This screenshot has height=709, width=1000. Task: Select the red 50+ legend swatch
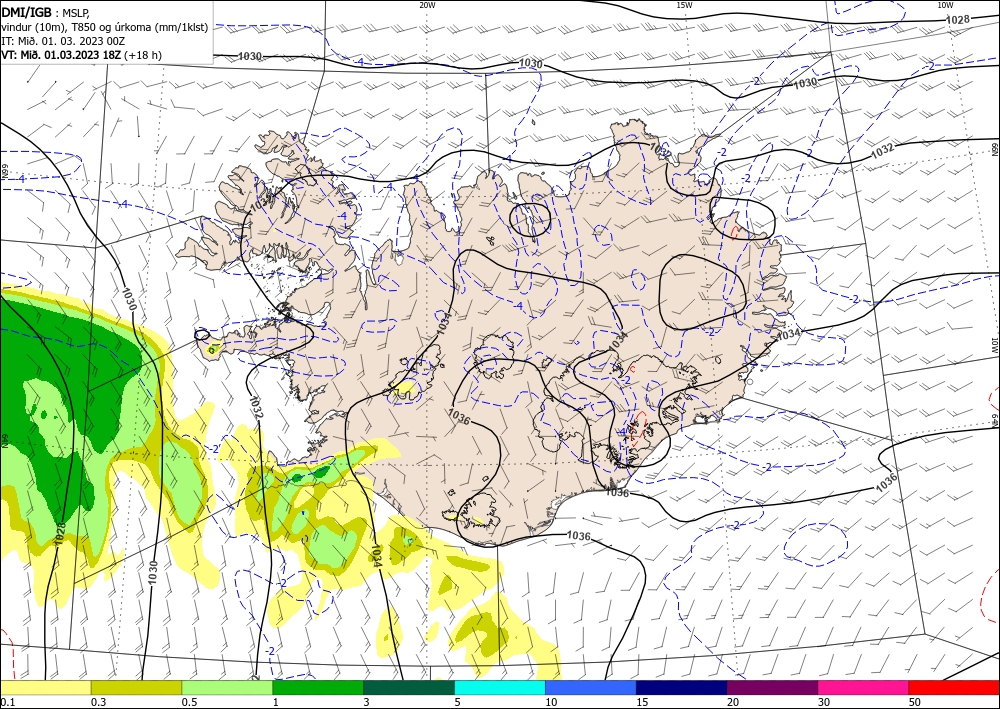click(x=954, y=687)
